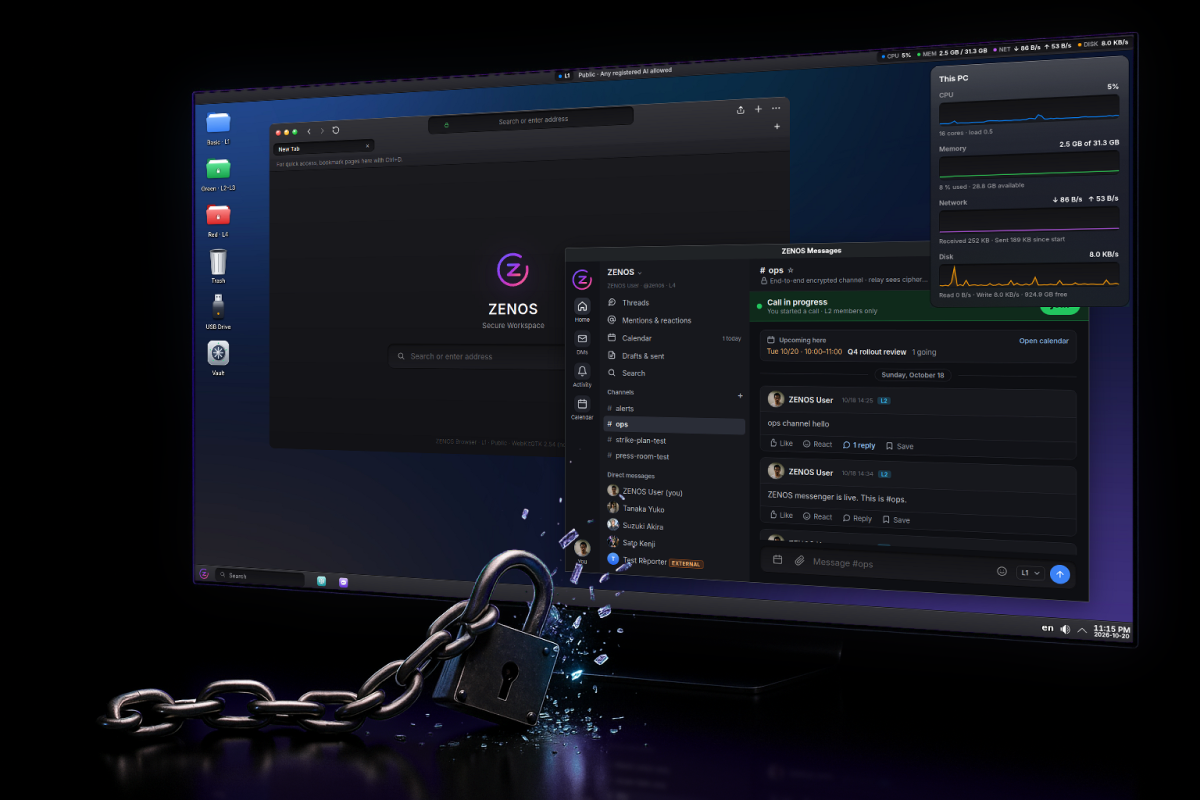The image size is (1200, 800).
Task: Click the center Search or enter address field
Action: (x=477, y=356)
